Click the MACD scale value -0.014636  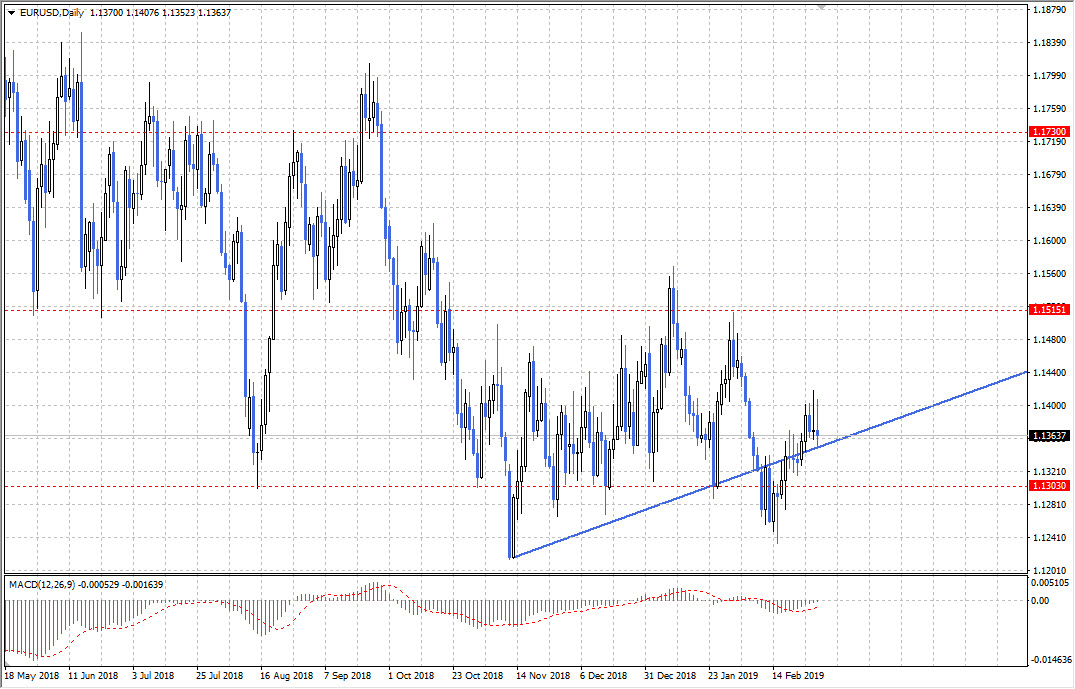(x=1050, y=660)
